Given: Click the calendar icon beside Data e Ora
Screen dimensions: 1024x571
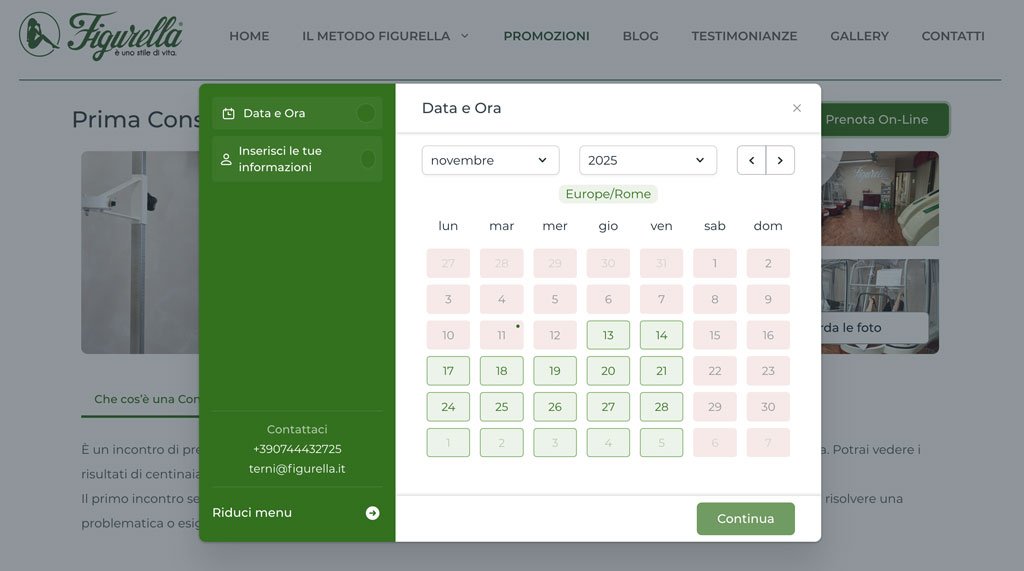Looking at the screenshot, I should click(228, 114).
